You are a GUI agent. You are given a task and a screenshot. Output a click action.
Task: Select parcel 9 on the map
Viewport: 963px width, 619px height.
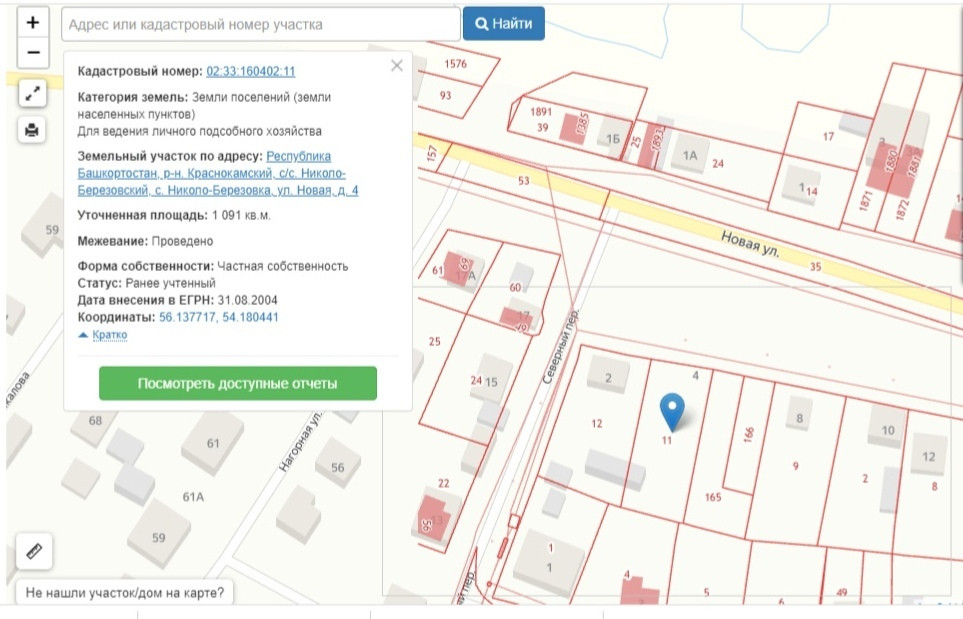tap(795, 466)
